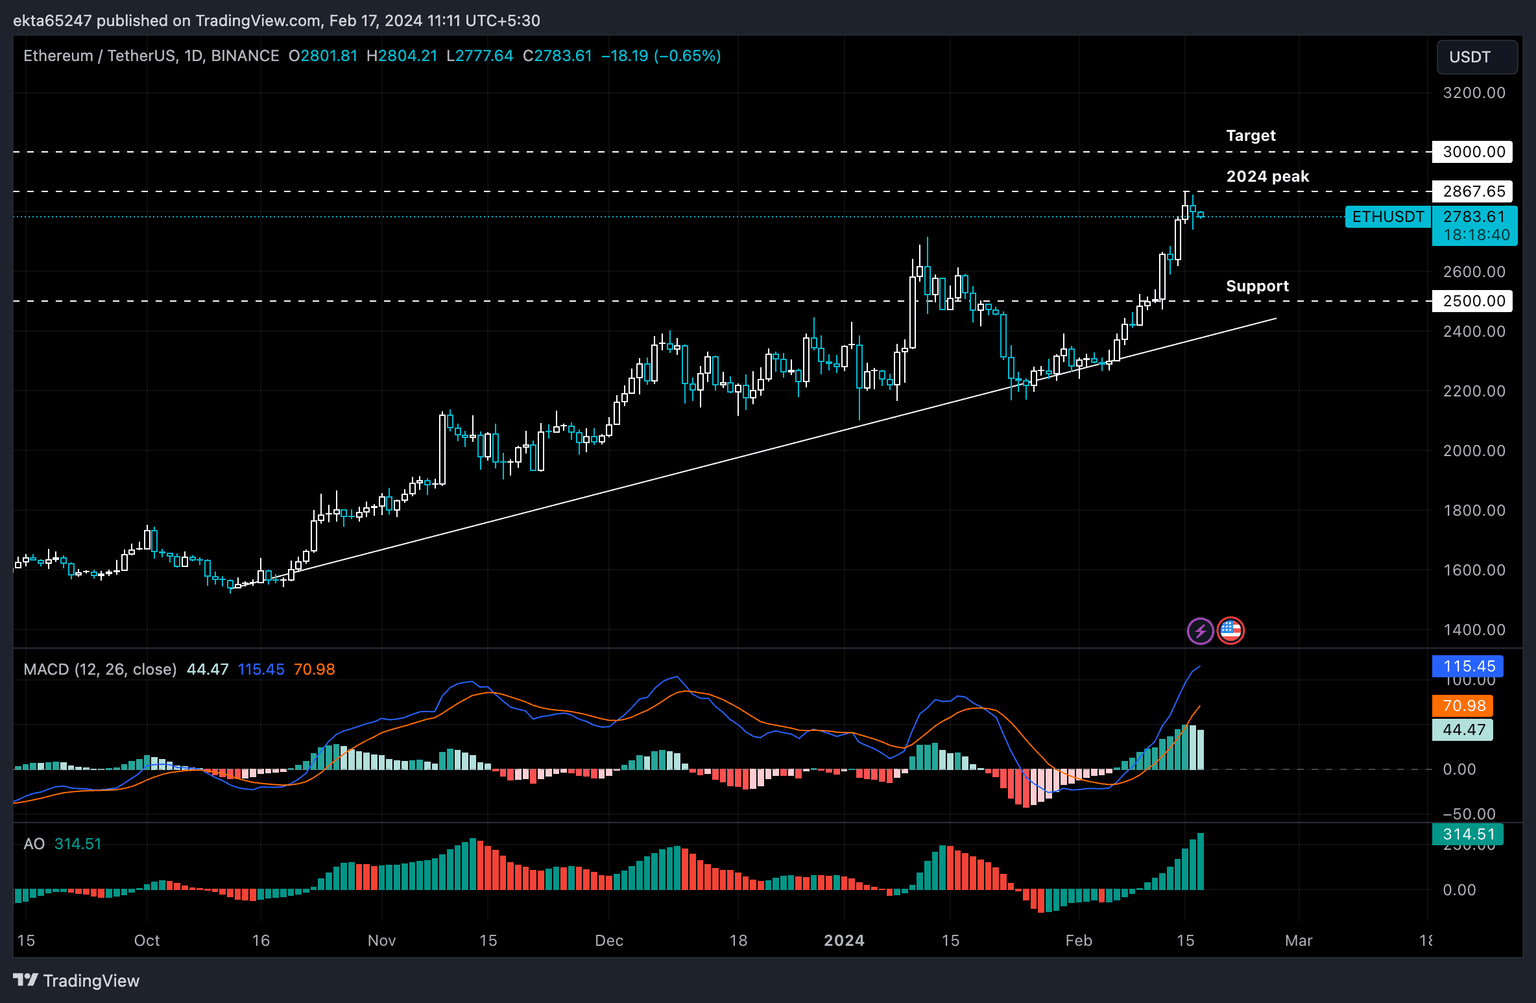Select the 2024 label on the time axis
1536x1003 pixels.
pyautogui.click(x=844, y=941)
